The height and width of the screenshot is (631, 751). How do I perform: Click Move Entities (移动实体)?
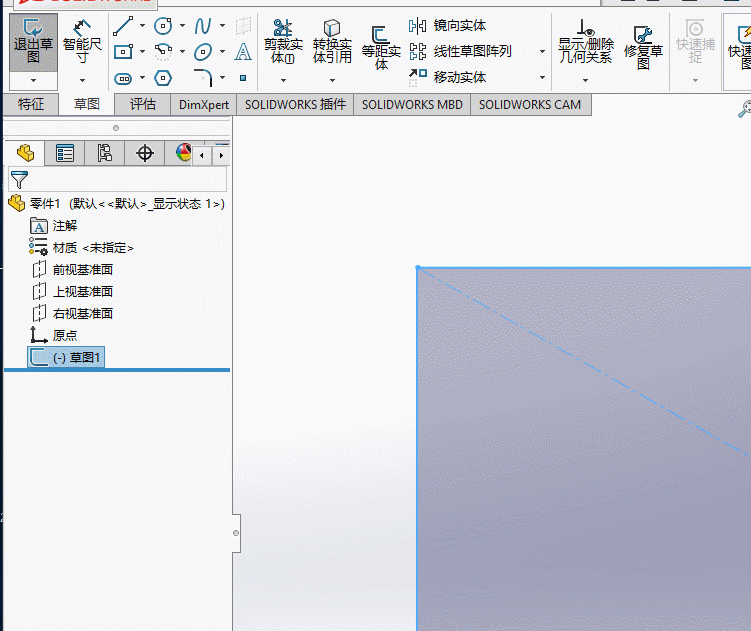pyautogui.click(x=447, y=77)
